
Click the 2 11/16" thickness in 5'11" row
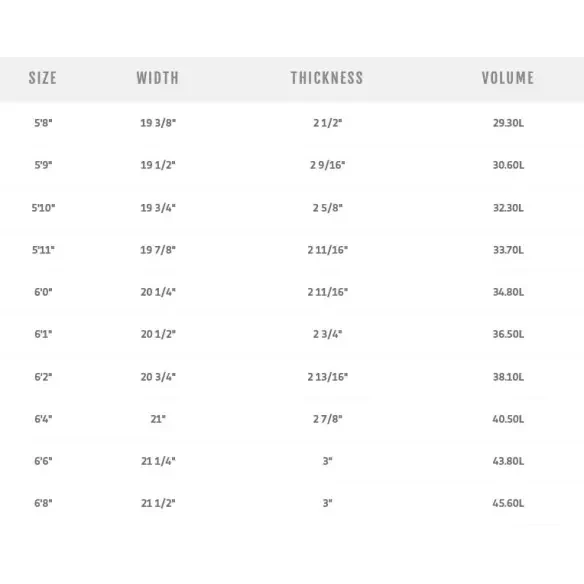[x=327, y=250]
